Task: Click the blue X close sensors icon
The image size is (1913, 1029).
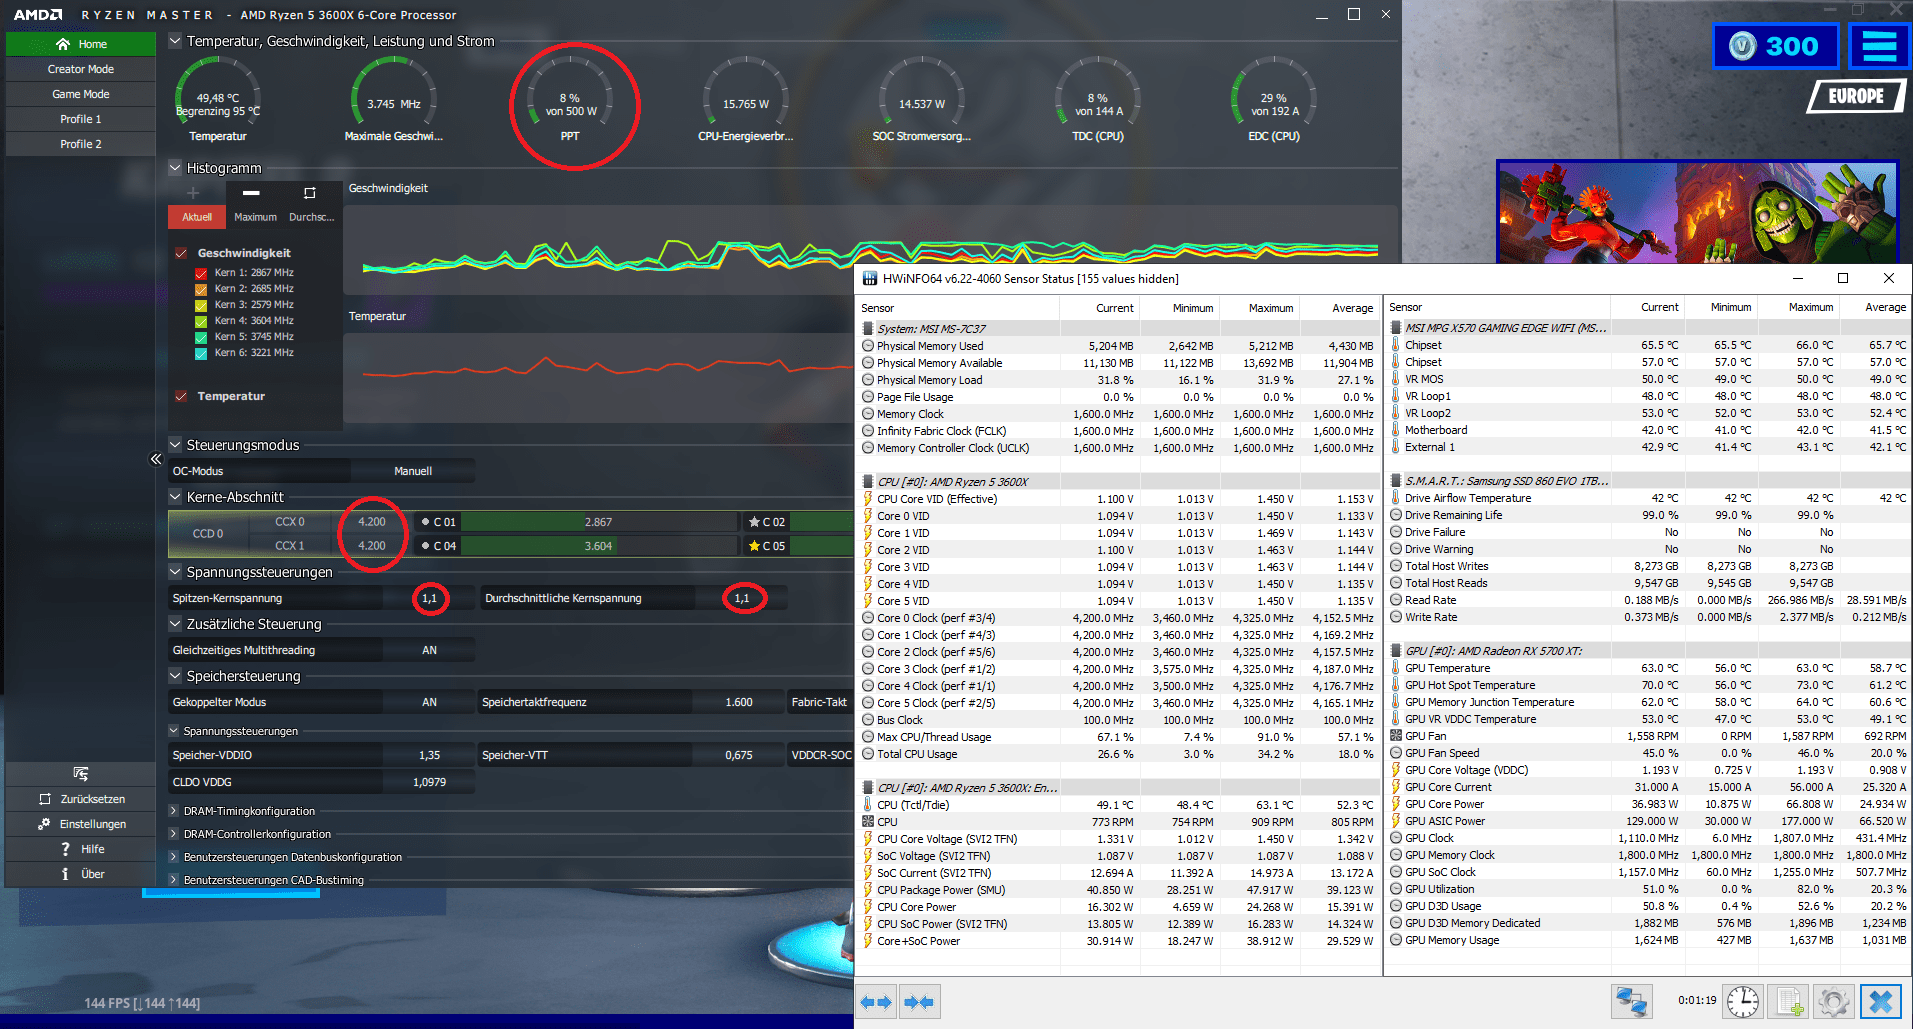Action: point(1881,1001)
